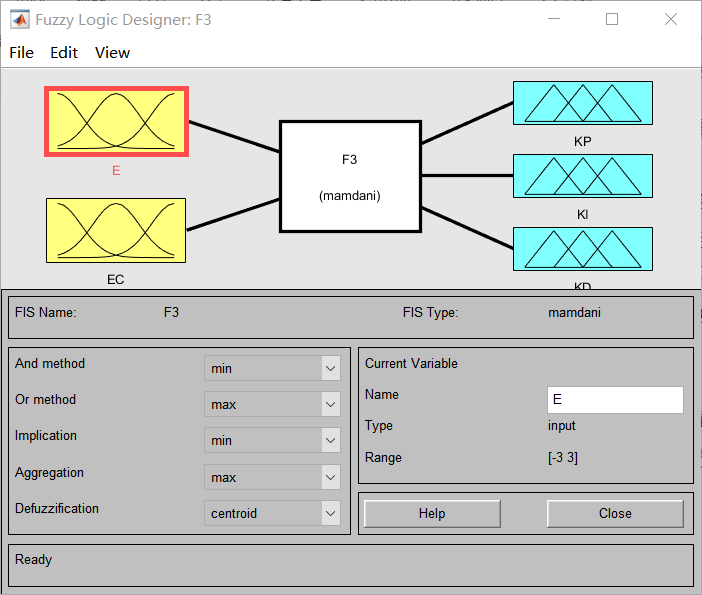The image size is (702, 595).
Task: Click the MATLAB logo in title bar
Action: click(x=20, y=20)
